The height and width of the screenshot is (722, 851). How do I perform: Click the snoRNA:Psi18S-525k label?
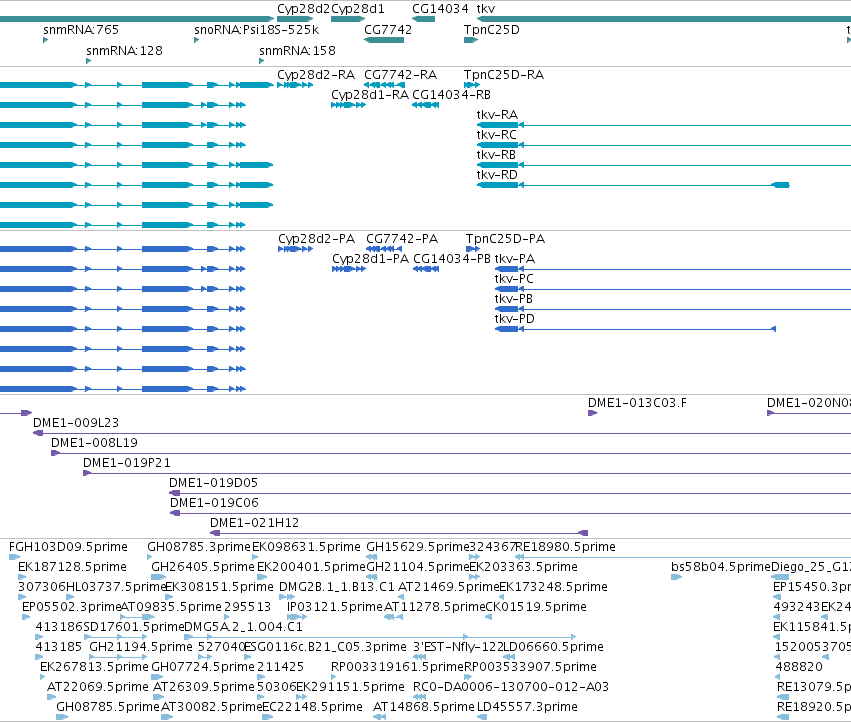(257, 30)
